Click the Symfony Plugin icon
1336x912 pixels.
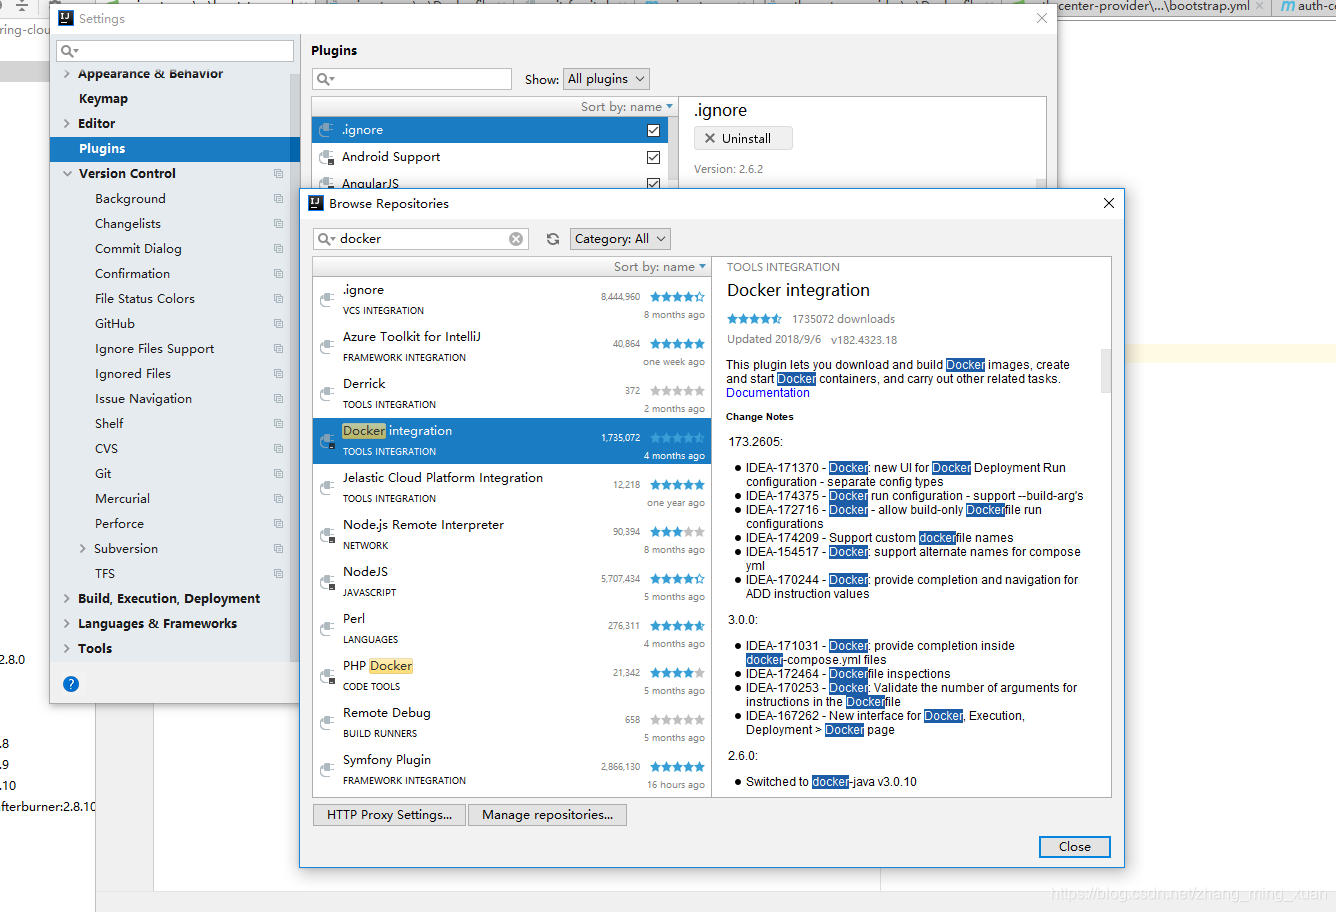[x=327, y=770]
